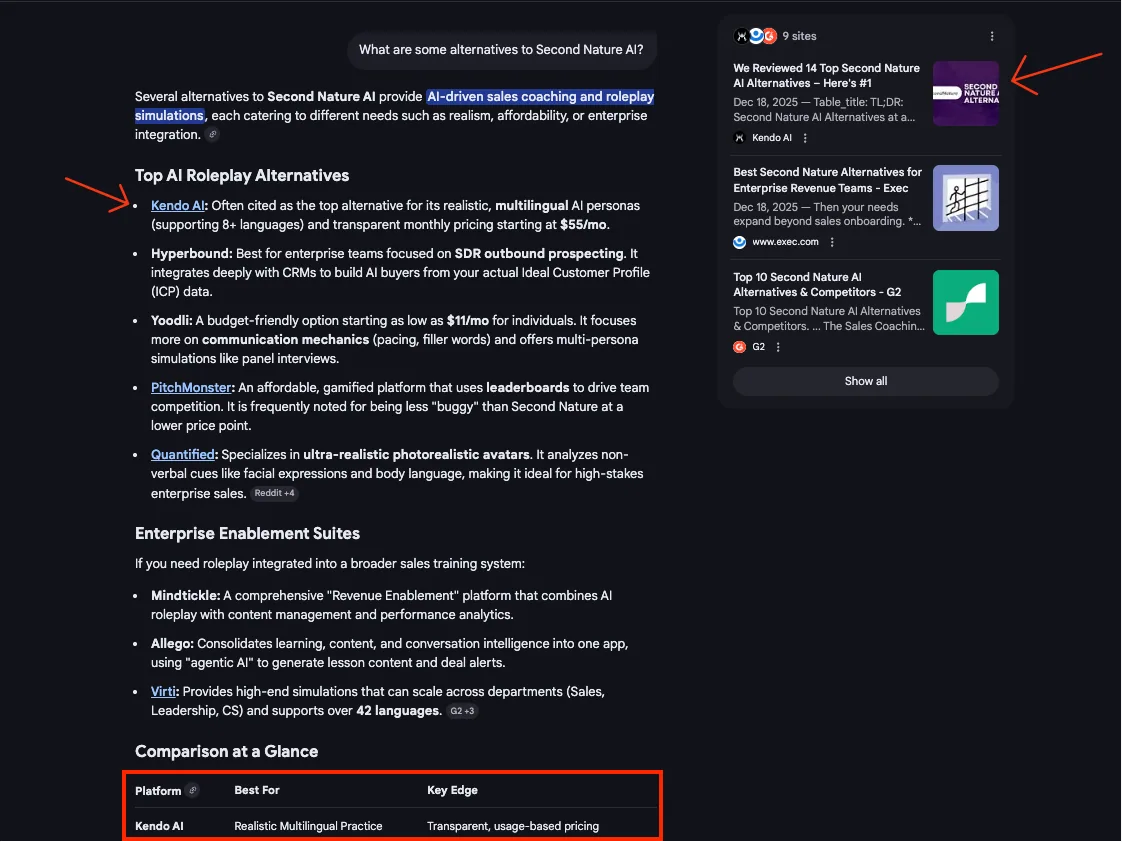Open the G2 +3 source chip
The width and height of the screenshot is (1122, 842).
(x=462, y=711)
